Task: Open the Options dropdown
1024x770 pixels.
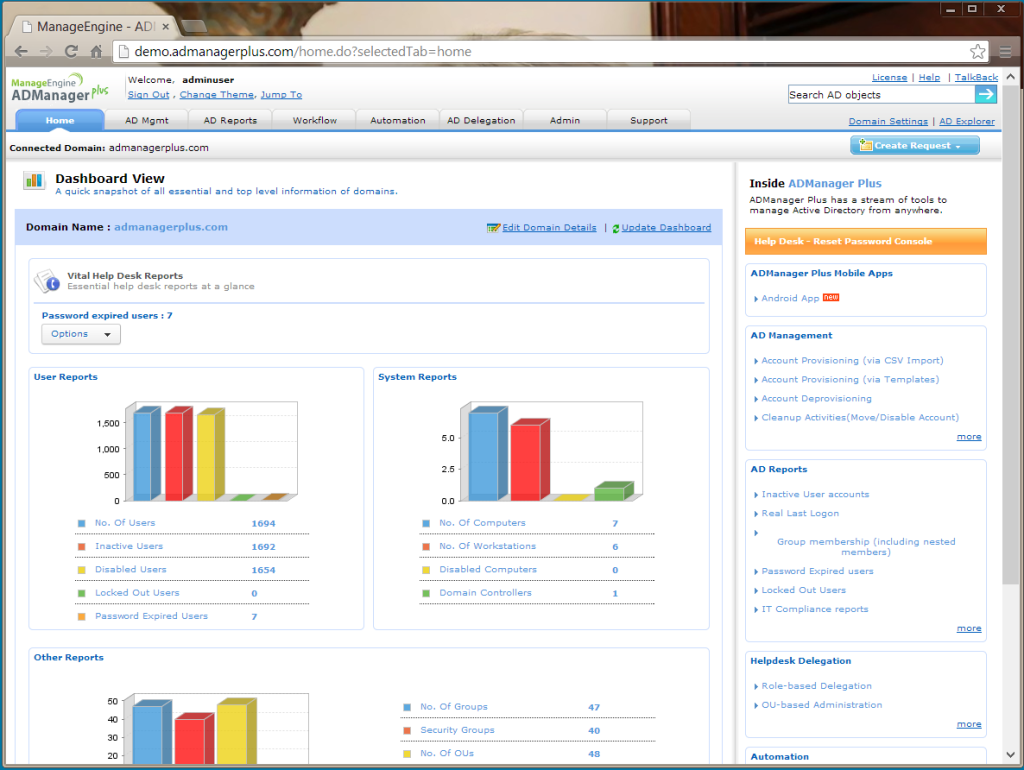Action: pyautogui.click(x=81, y=334)
